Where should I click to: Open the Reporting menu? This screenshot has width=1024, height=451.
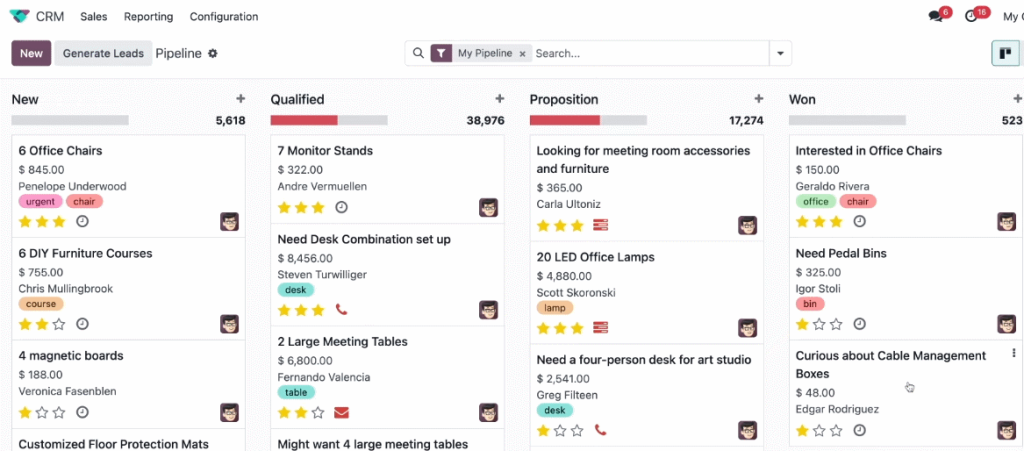(148, 17)
